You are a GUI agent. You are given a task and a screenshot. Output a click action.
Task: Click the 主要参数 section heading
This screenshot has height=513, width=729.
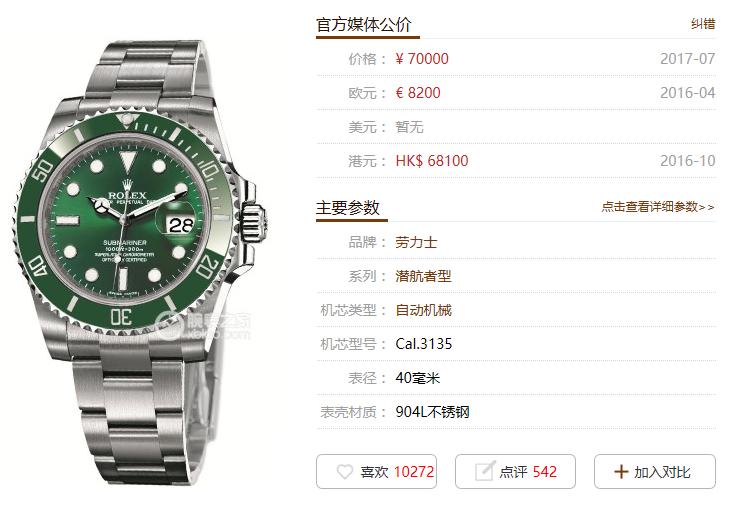pos(348,207)
